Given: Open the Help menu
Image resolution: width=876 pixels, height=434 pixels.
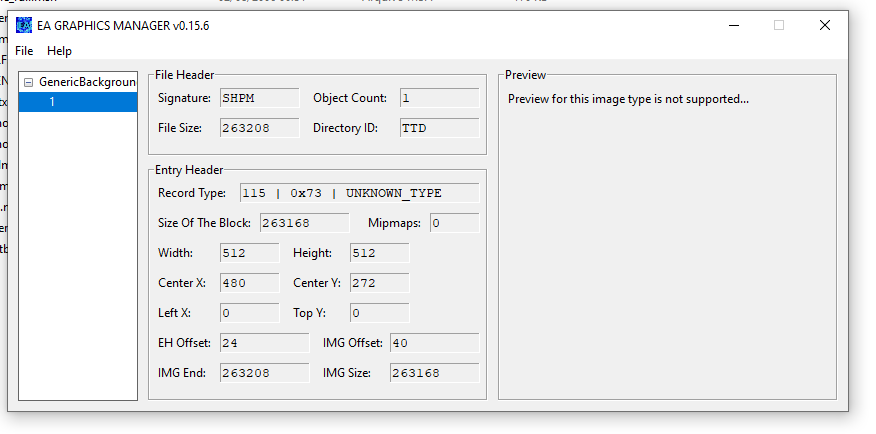Looking at the screenshot, I should (x=59, y=51).
